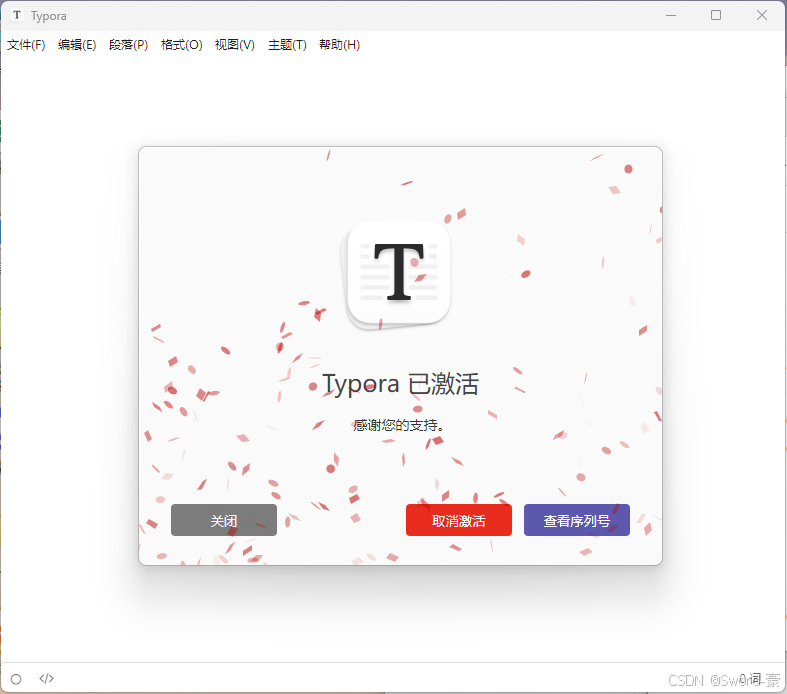Click the red 取消激活 button
The image size is (787, 694).
point(459,520)
